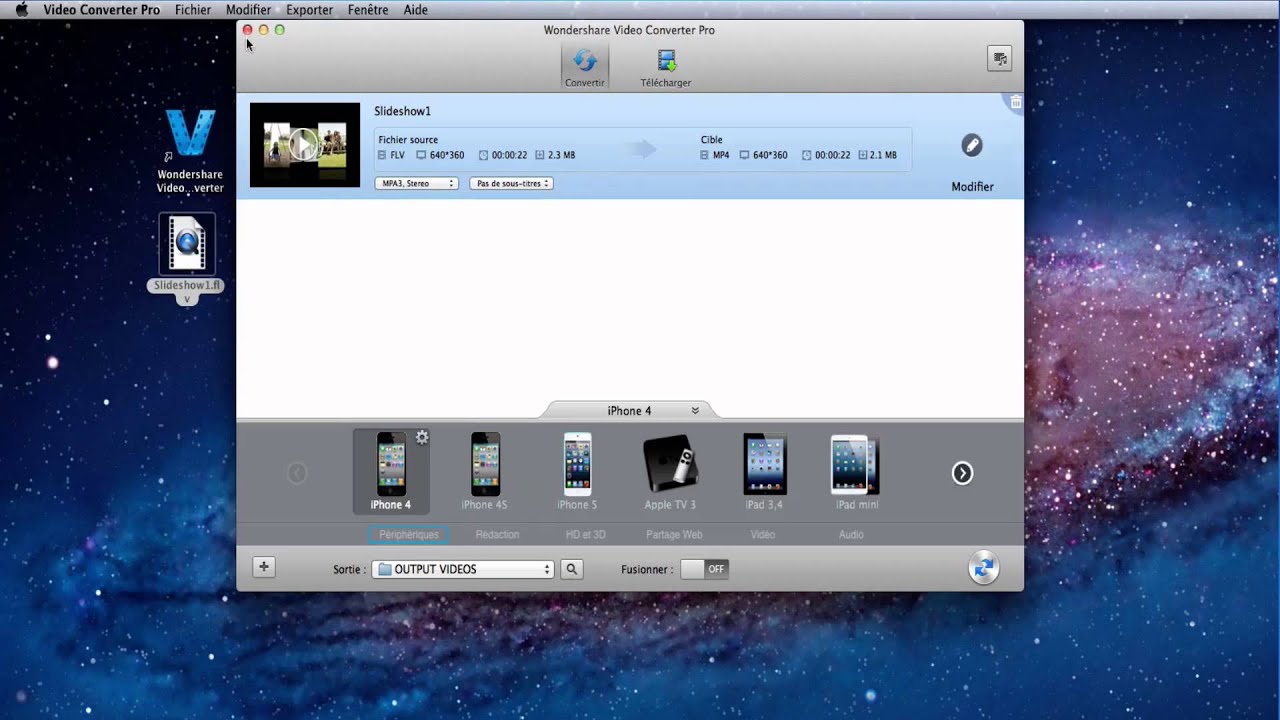Open the Aide menu
Image resolution: width=1280 pixels, height=720 pixels.
[415, 10]
